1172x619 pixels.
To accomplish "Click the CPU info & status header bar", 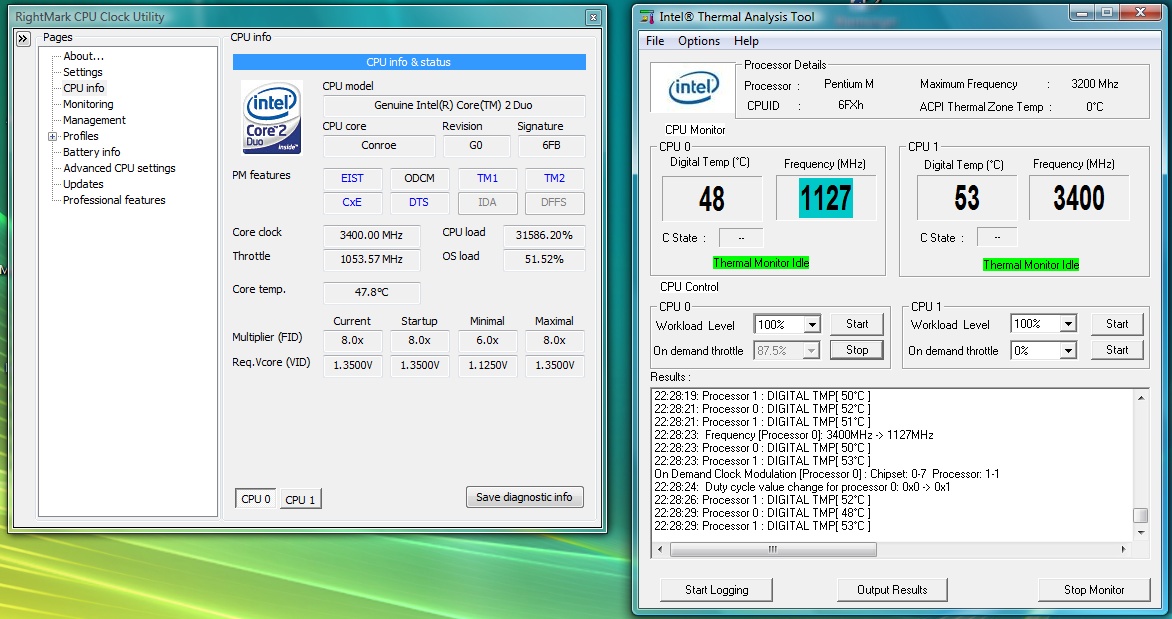I will point(409,62).
